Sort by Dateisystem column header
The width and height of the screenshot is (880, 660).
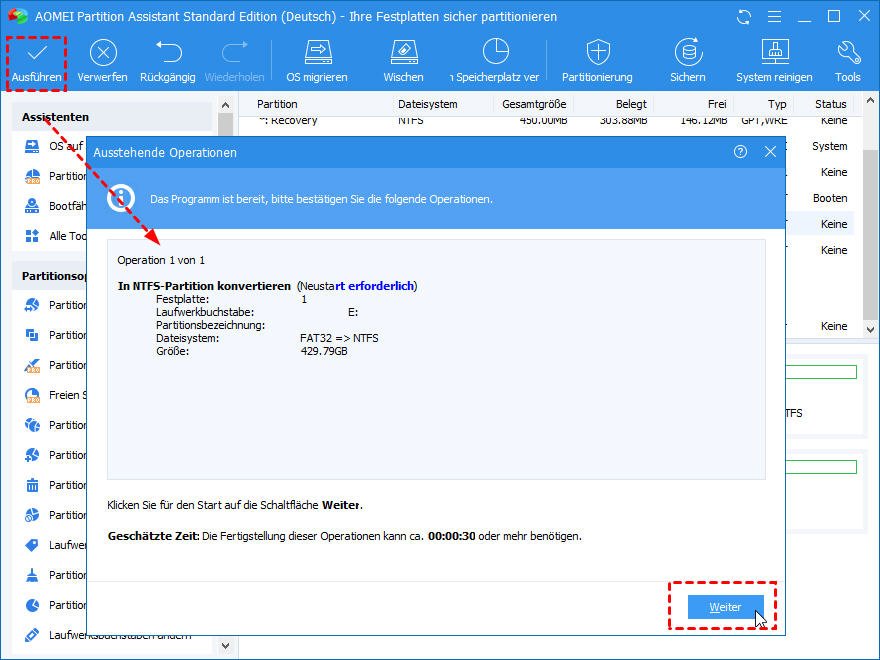[427, 104]
